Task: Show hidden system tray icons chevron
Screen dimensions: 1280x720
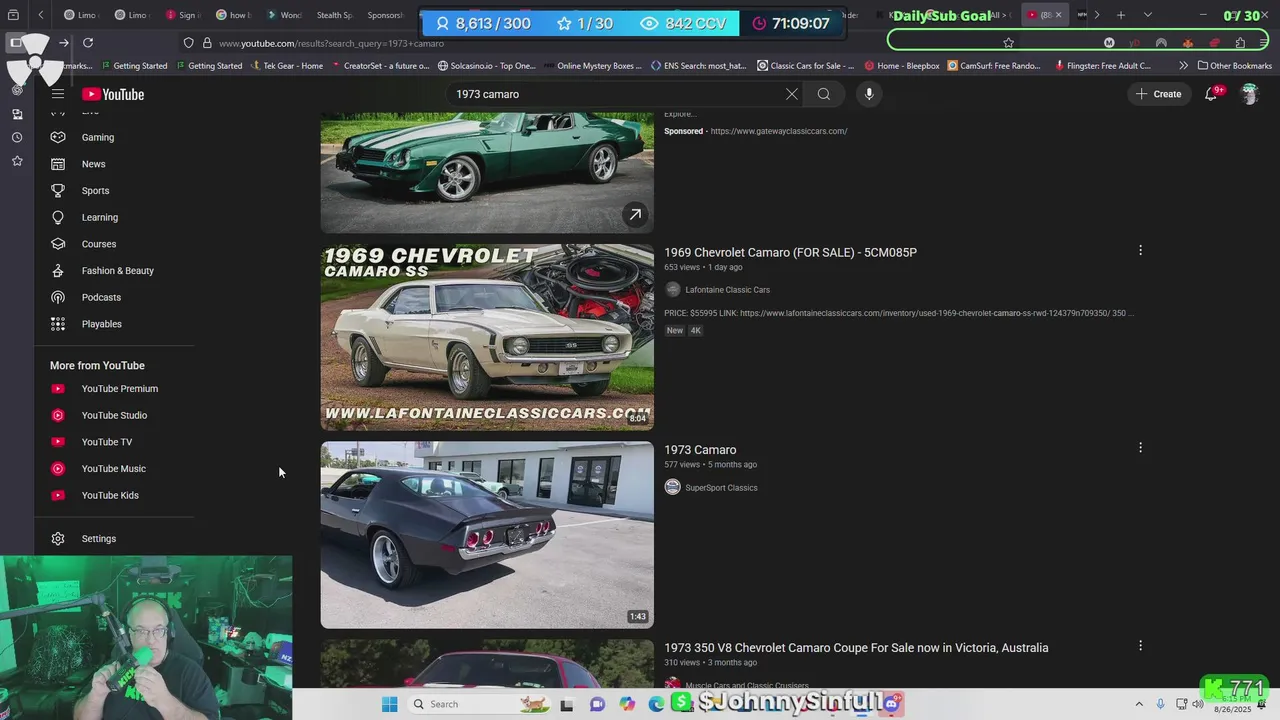Action: tap(1139, 704)
